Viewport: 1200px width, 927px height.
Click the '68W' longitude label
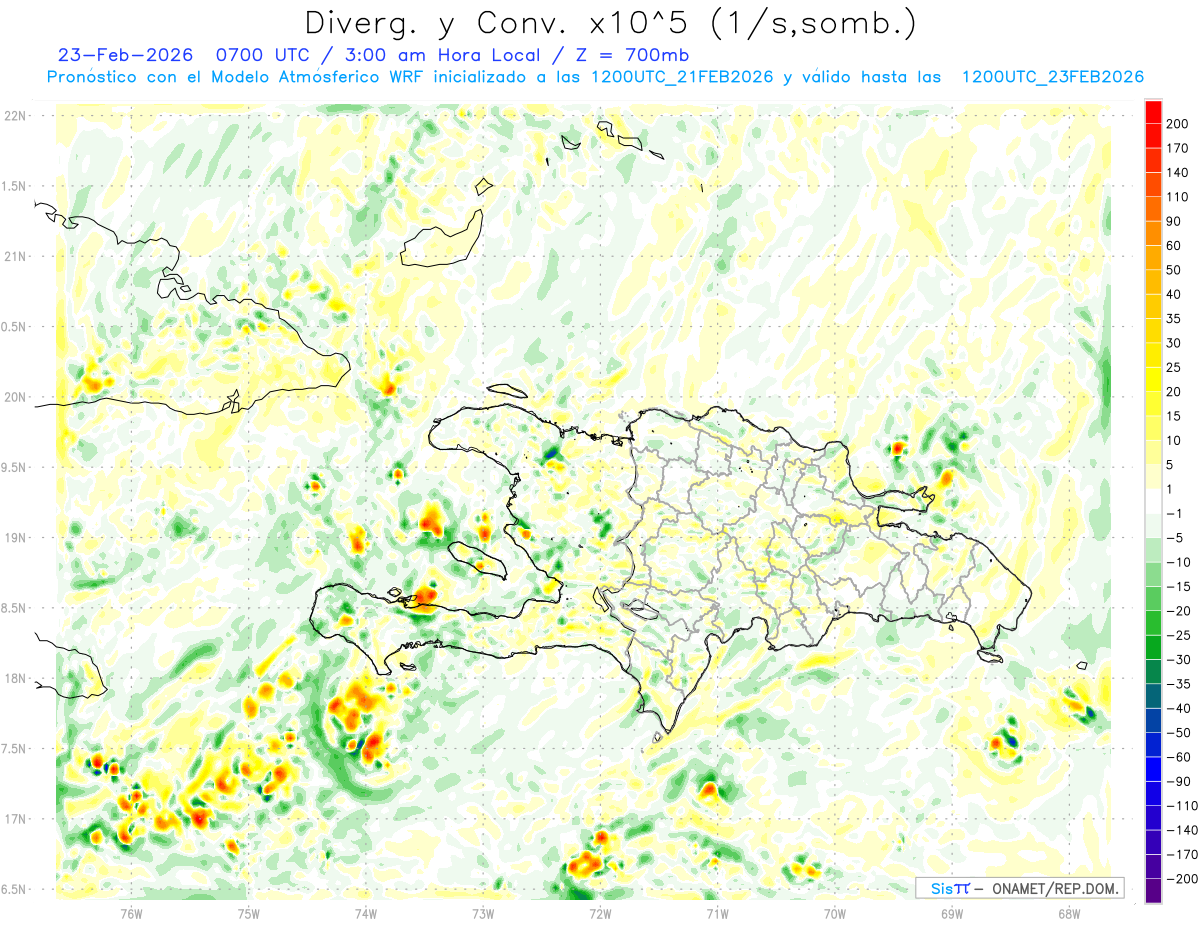[1068, 912]
